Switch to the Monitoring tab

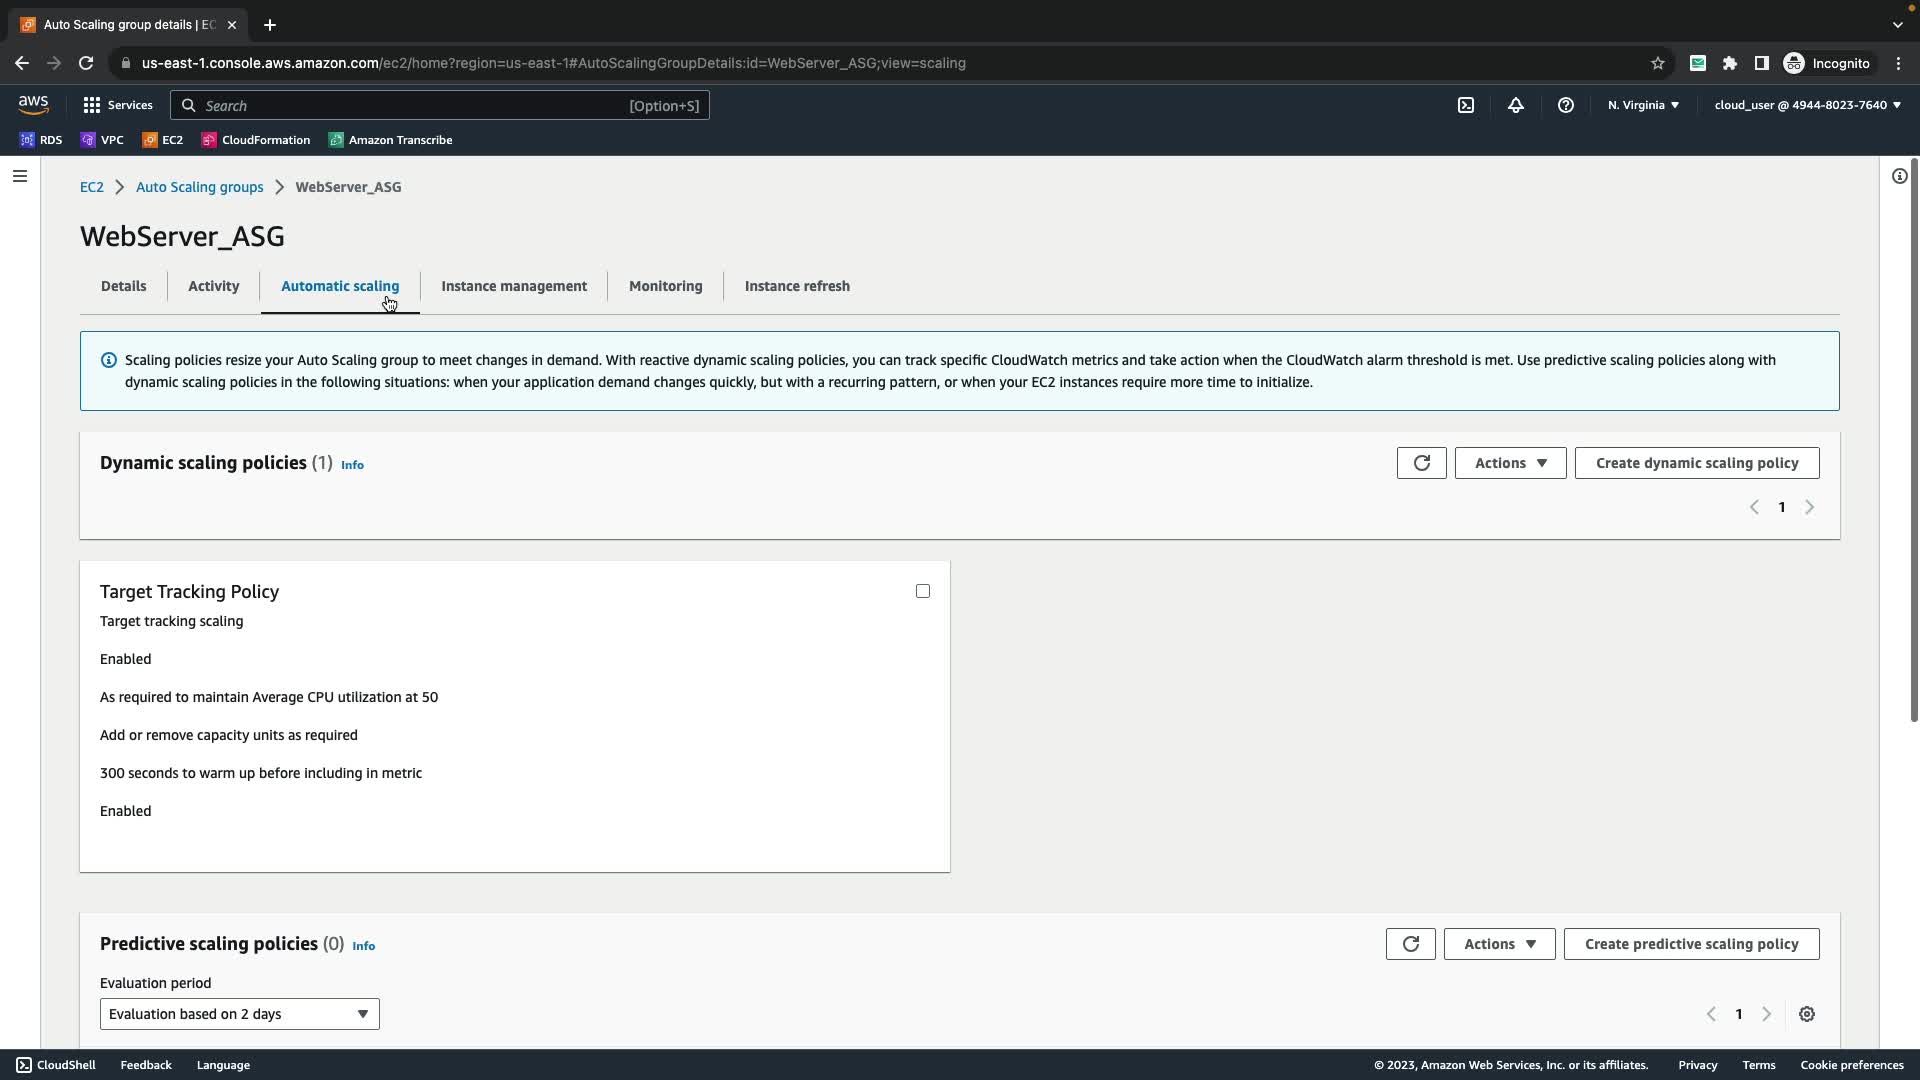coord(665,286)
